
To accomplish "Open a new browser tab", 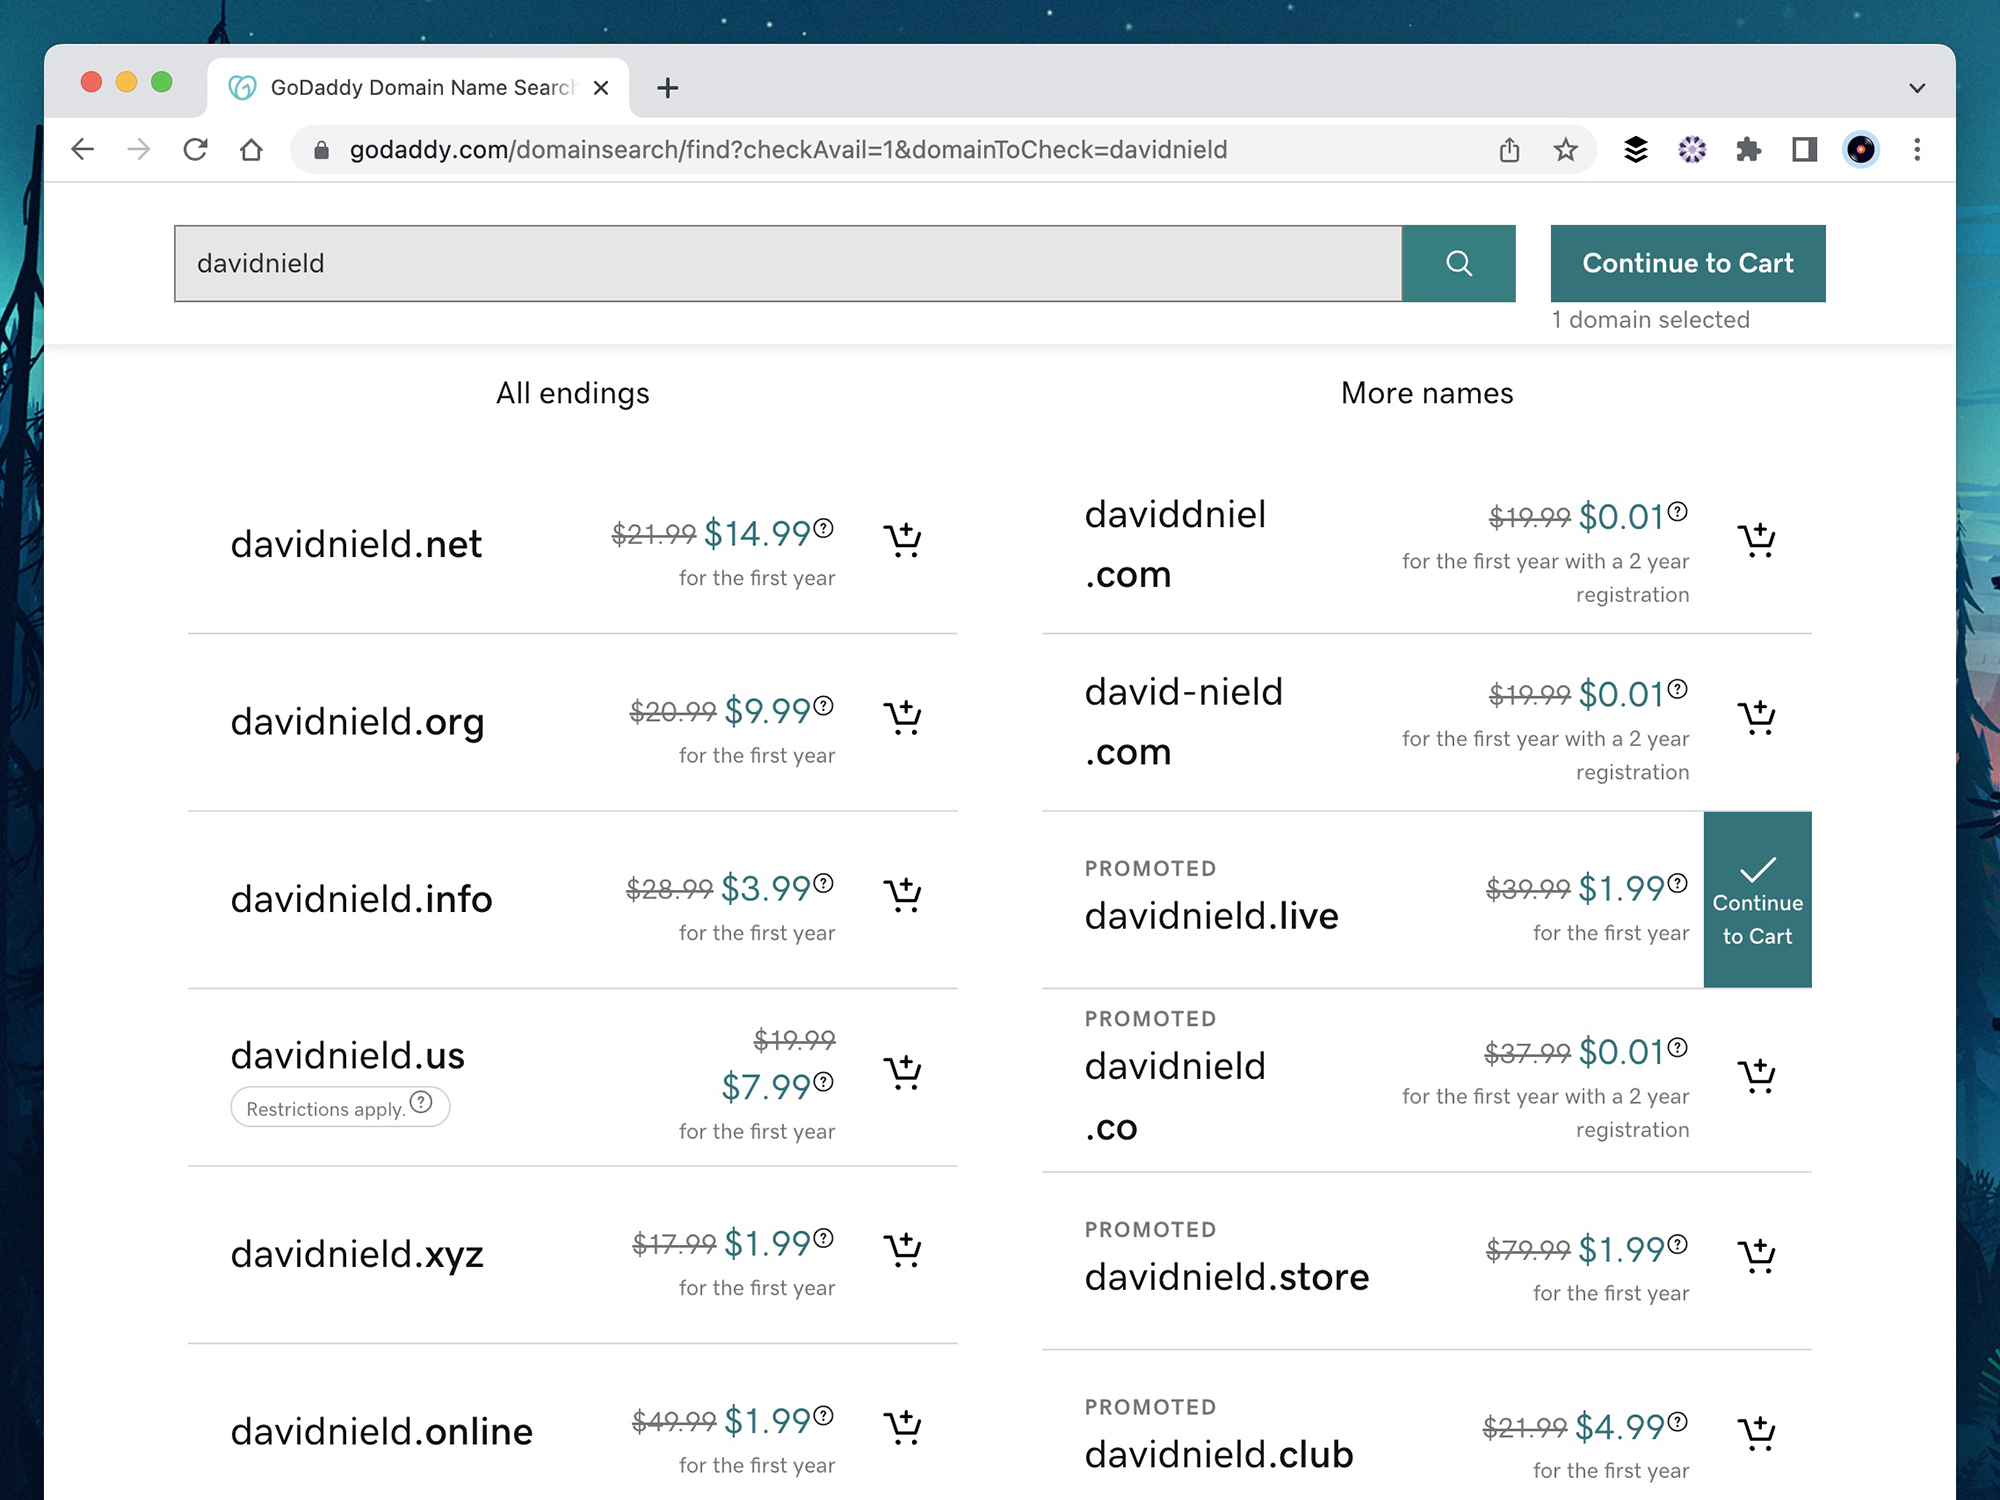I will 667,88.
